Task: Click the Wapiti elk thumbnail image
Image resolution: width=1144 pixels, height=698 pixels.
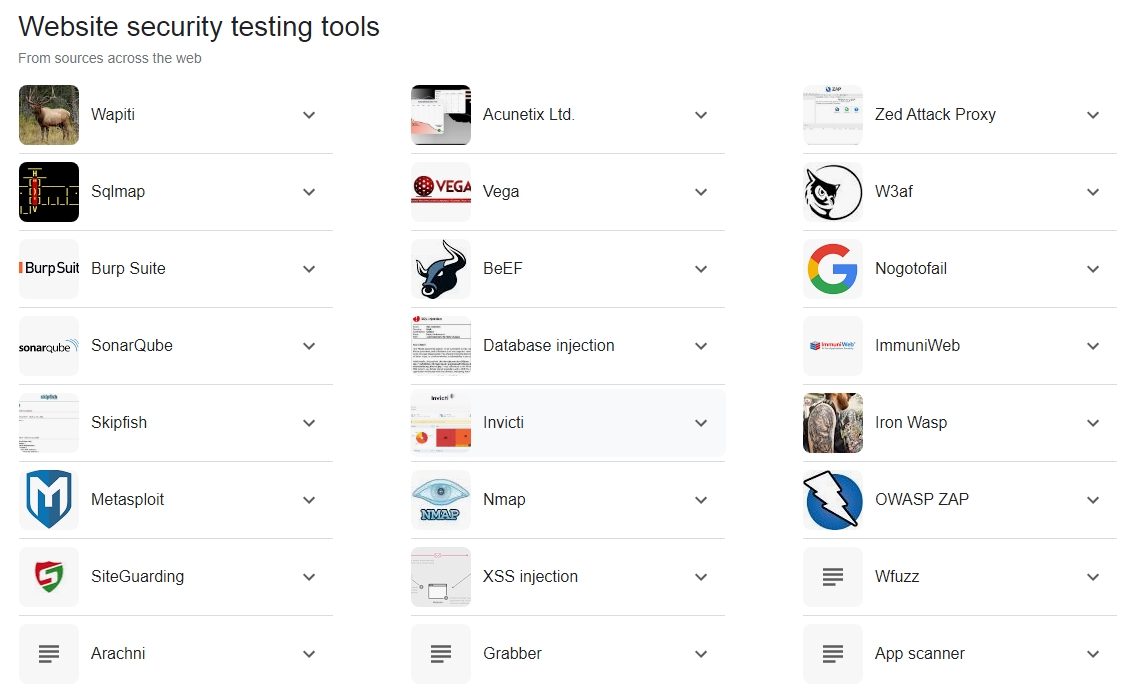Action: [49, 115]
